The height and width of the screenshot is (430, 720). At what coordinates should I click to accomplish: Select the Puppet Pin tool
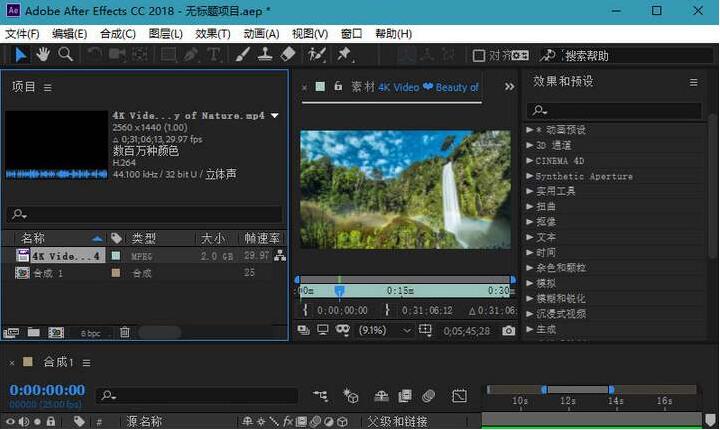(344, 55)
